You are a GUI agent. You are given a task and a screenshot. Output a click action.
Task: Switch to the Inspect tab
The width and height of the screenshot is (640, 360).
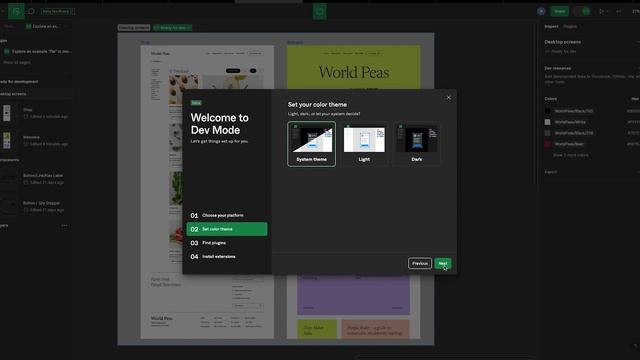[551, 27]
